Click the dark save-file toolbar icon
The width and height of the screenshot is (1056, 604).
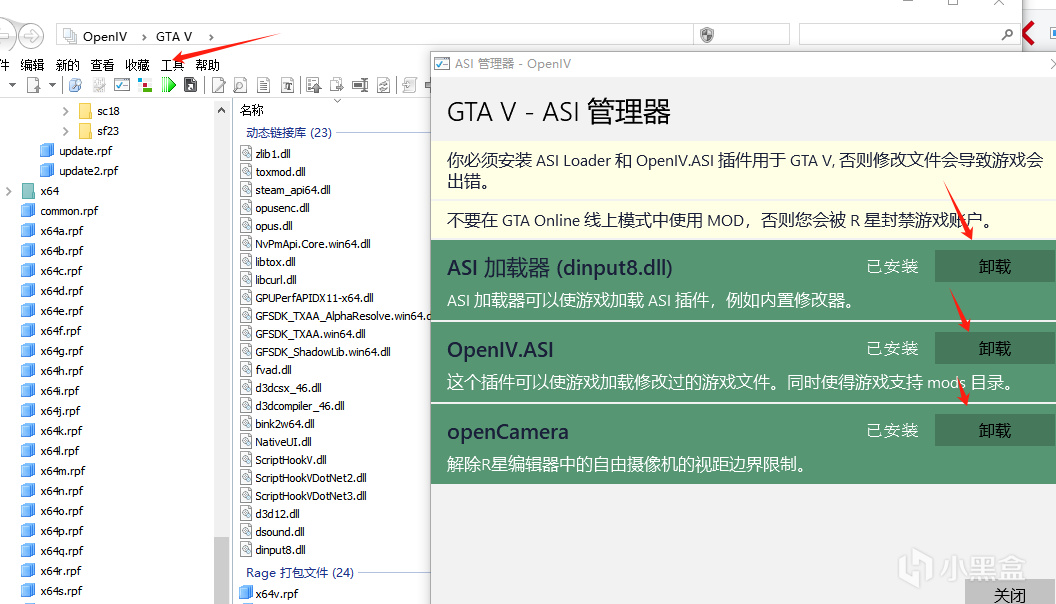point(191,85)
